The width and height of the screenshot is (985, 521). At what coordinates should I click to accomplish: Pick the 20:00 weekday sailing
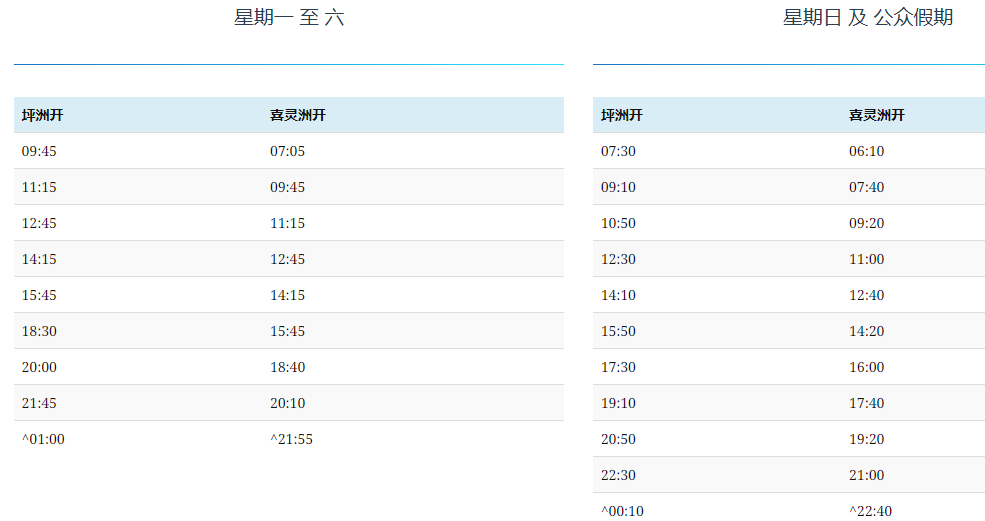[39, 367]
